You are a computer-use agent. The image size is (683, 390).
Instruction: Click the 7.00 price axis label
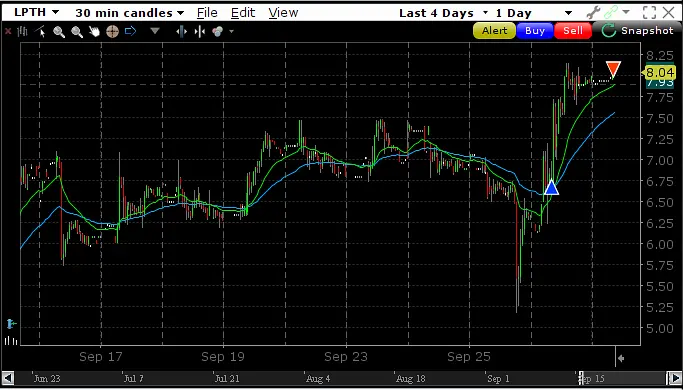pyautogui.click(x=660, y=161)
